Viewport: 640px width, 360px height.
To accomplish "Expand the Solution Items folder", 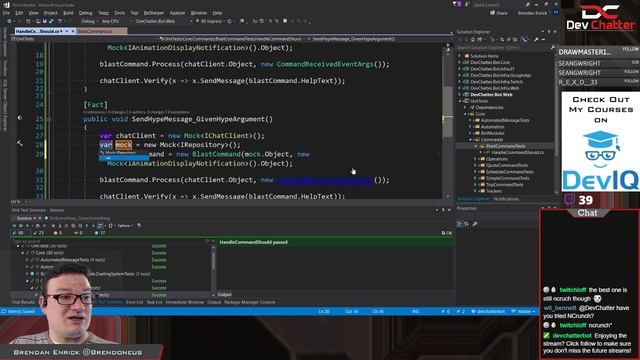I will [460, 56].
